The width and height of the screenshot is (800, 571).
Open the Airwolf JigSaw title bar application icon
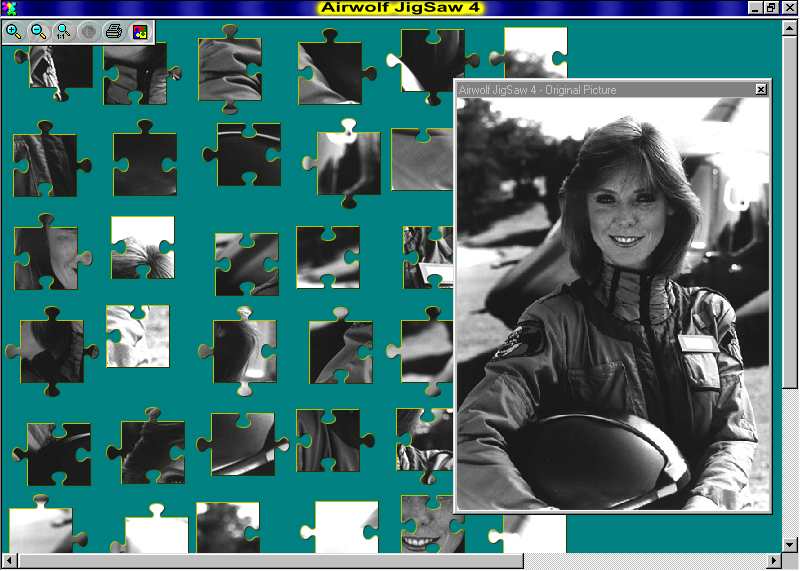tap(9, 8)
